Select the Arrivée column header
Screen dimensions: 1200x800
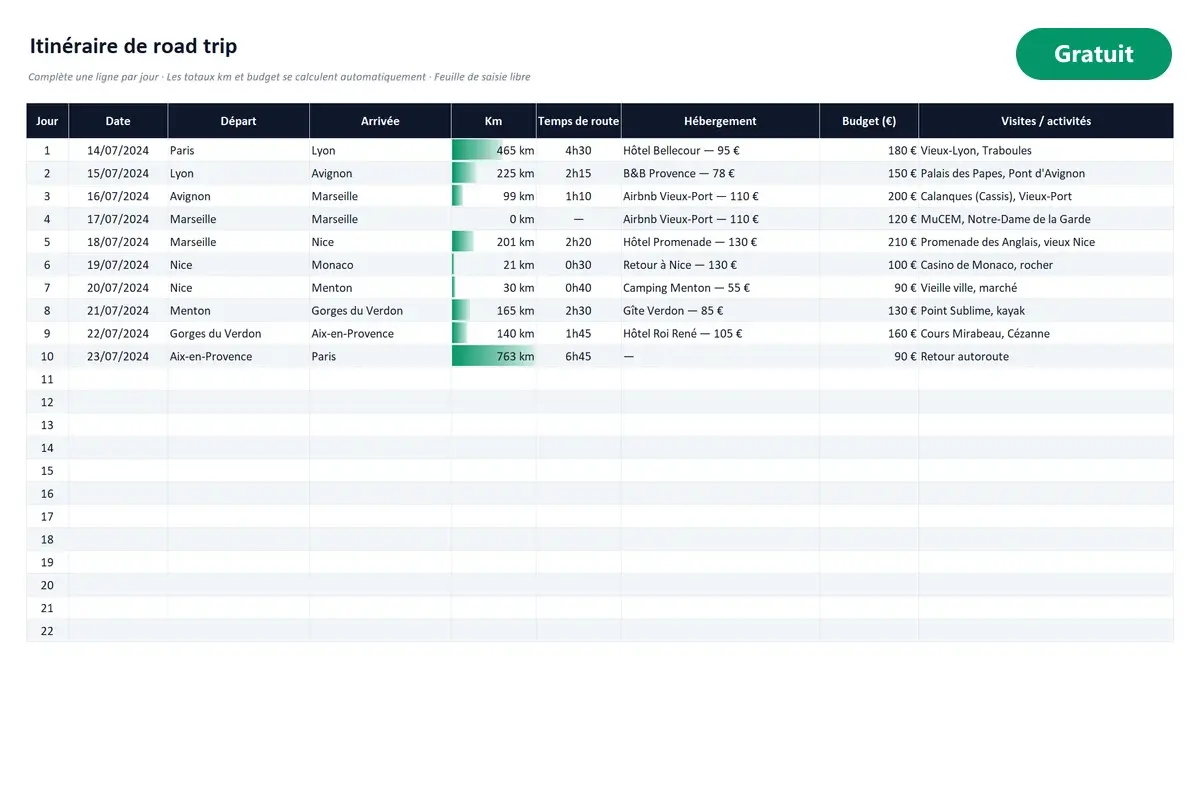click(380, 121)
